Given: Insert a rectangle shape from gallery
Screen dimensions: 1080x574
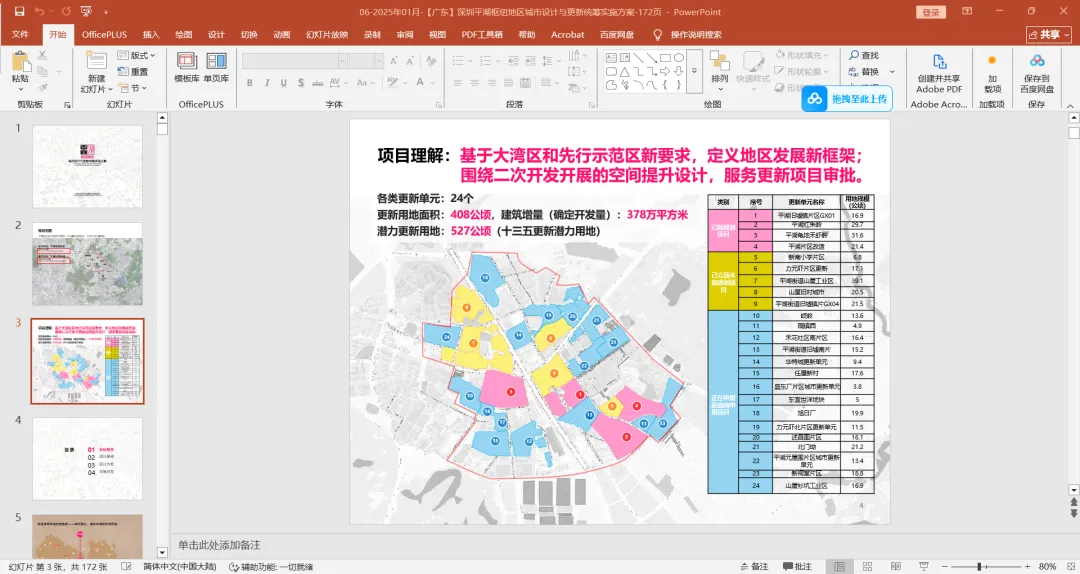Looking at the screenshot, I should [x=665, y=58].
